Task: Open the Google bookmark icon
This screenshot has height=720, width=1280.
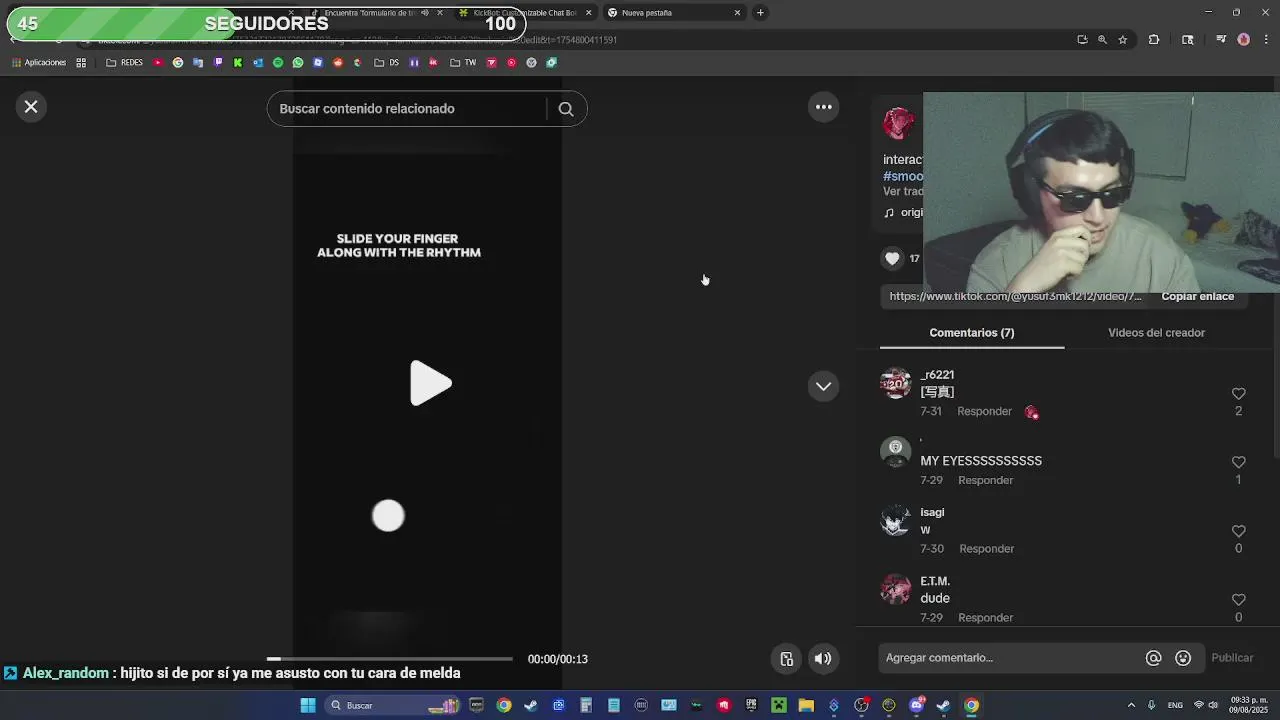Action: (x=178, y=63)
